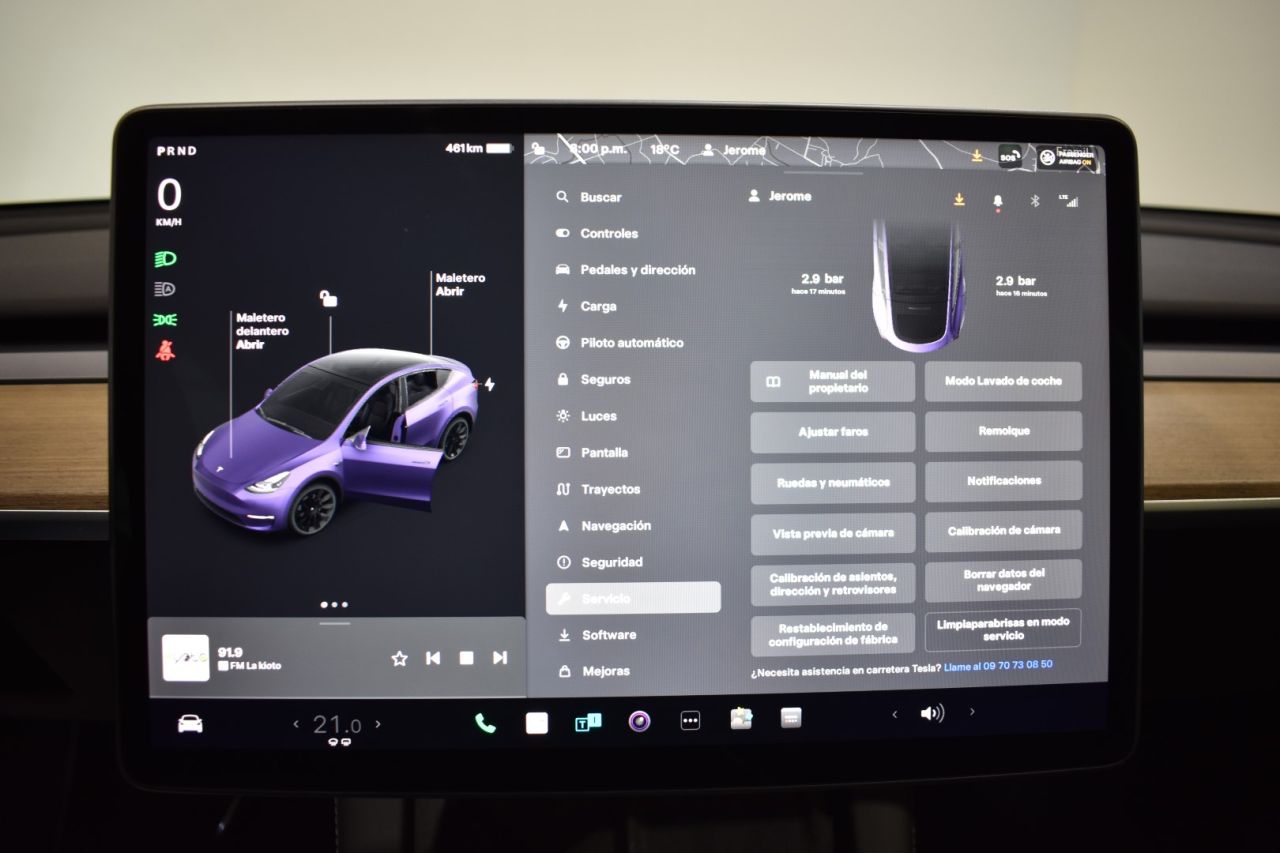Tap the notification bell icon
Image resolution: width=1280 pixels, height=853 pixels.
(997, 201)
